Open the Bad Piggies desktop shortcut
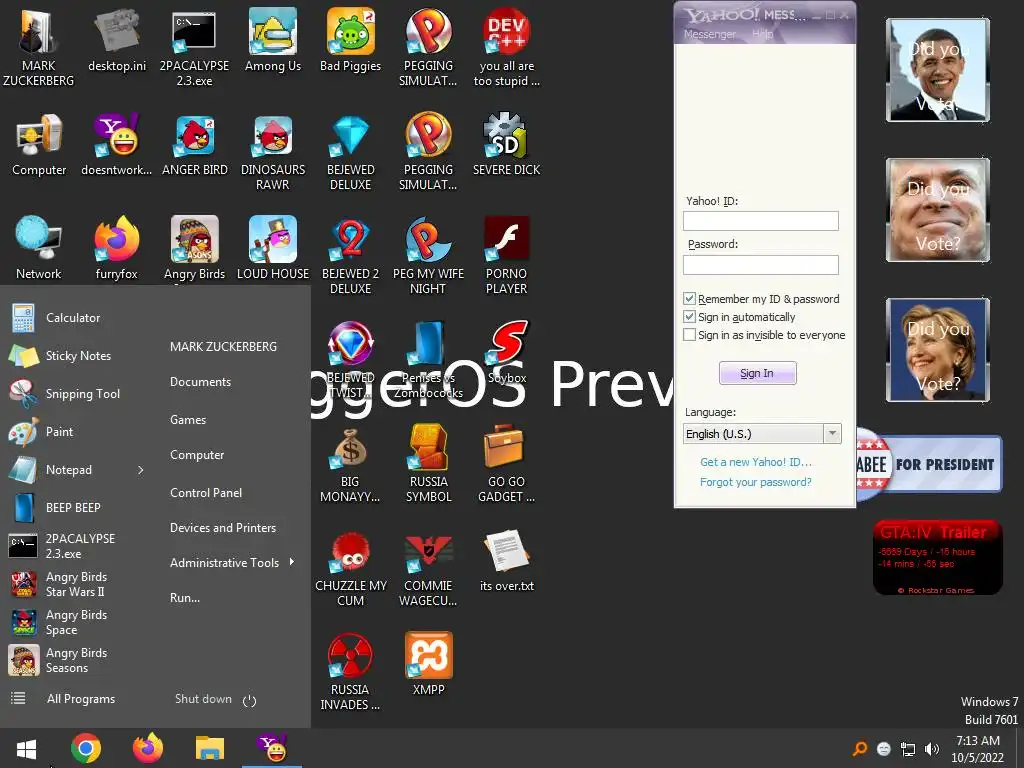 [351, 40]
